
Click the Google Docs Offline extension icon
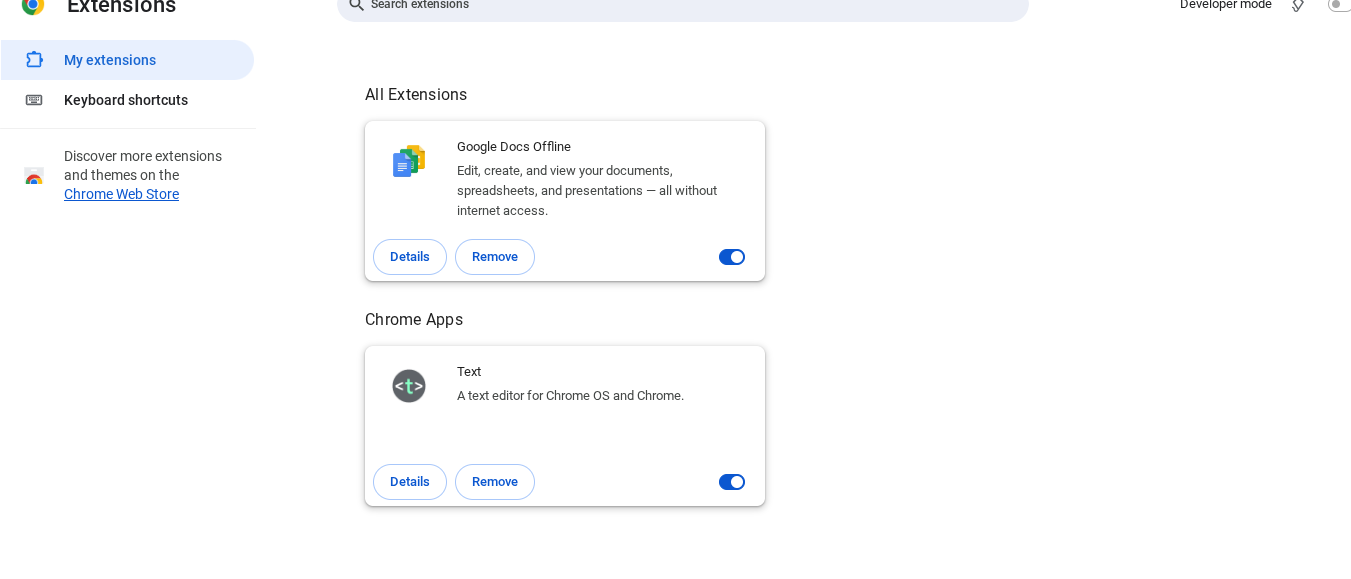[x=409, y=161]
